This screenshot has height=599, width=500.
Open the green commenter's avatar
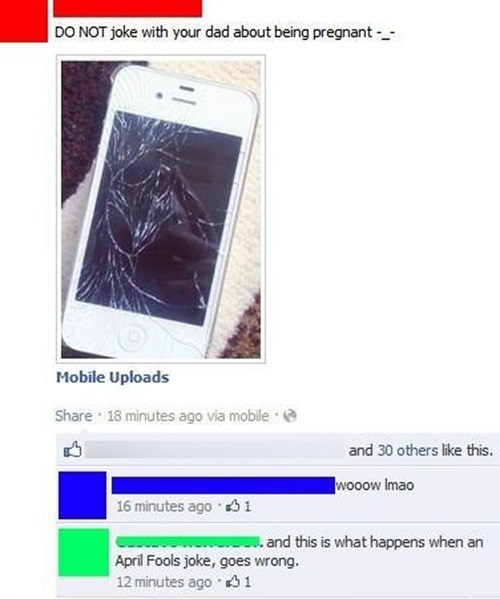[x=84, y=552]
